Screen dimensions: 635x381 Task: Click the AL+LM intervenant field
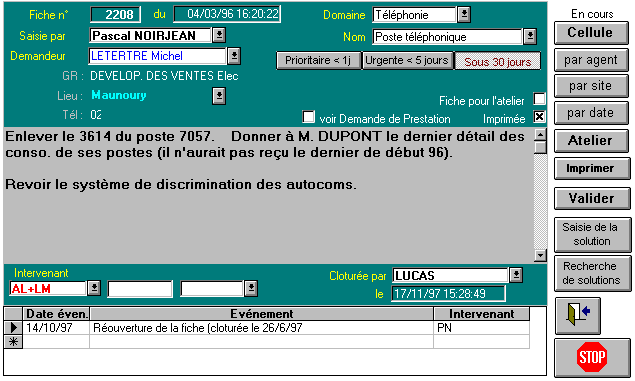(48, 288)
